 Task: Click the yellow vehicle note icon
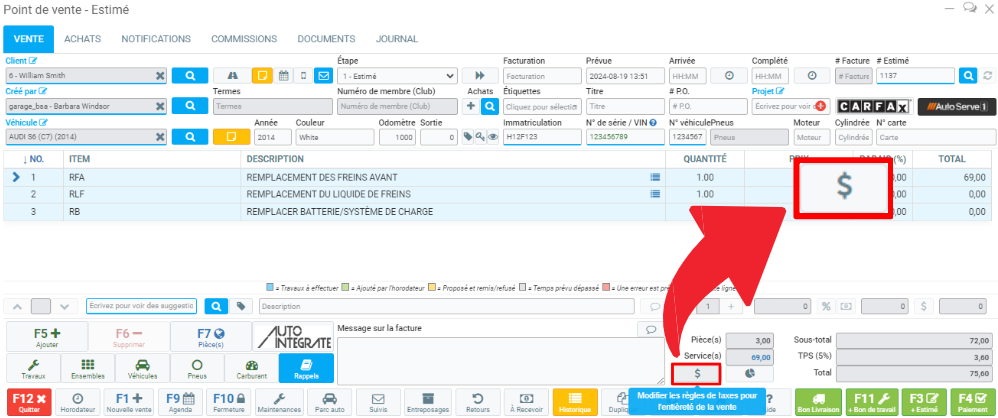pos(225,137)
